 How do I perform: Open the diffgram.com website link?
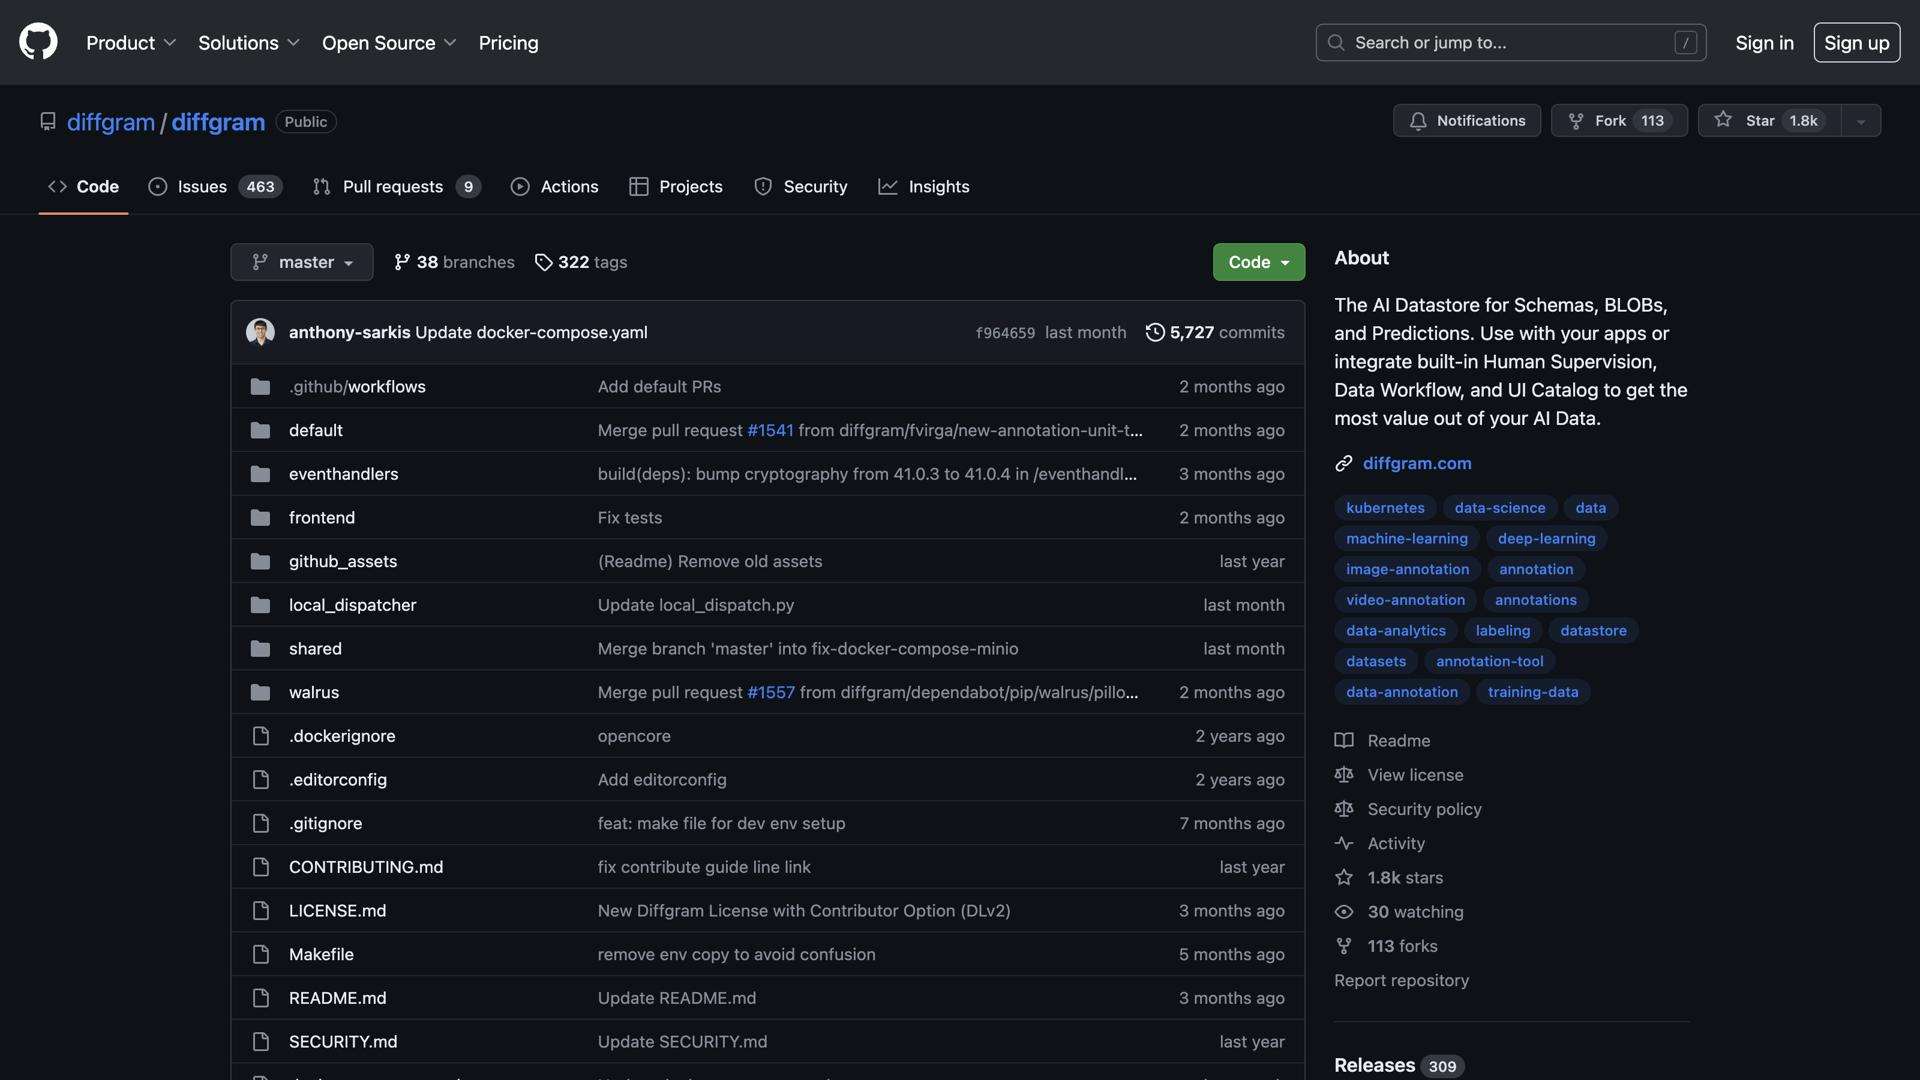[1416, 463]
